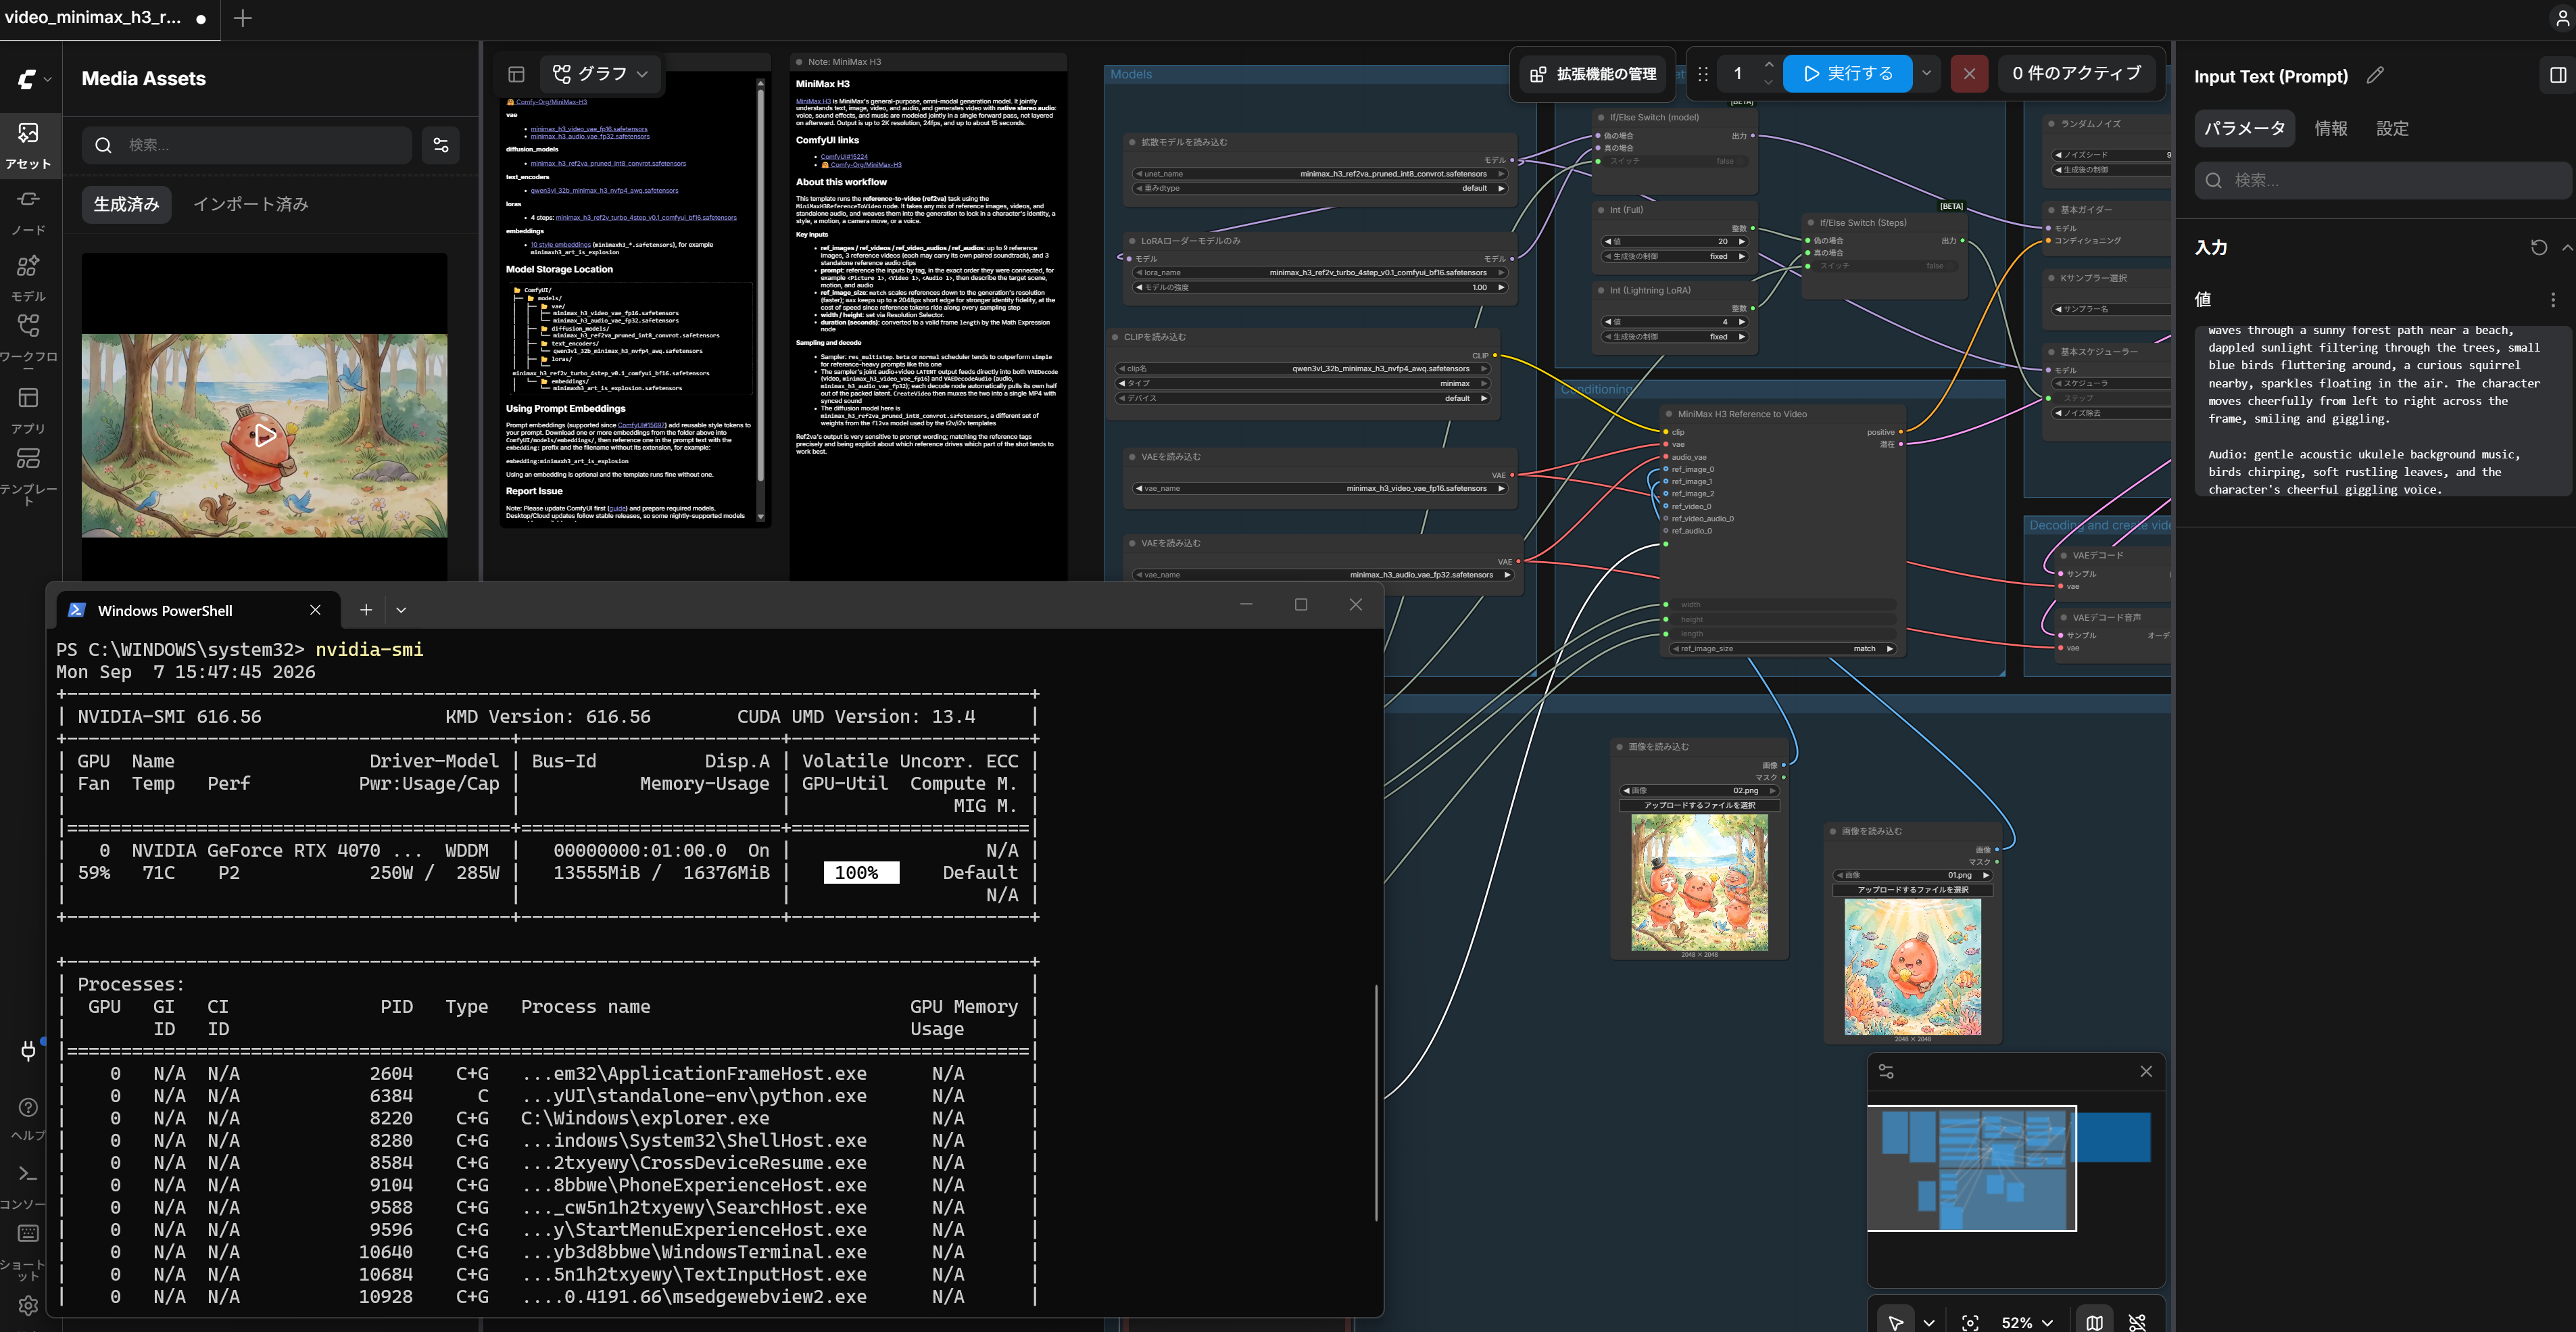This screenshot has height=1332, width=2576.
Task: Click the Media Assets search field
Action: [247, 145]
